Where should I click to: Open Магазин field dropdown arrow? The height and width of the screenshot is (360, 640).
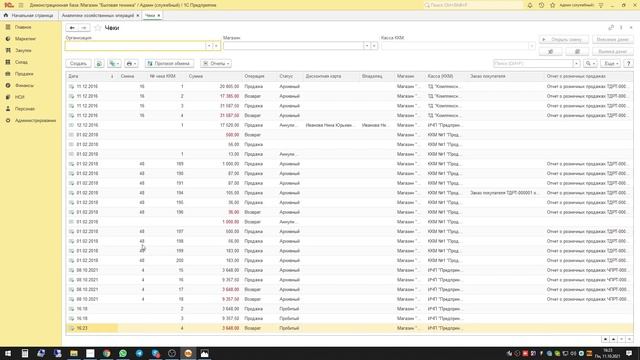(x=367, y=46)
